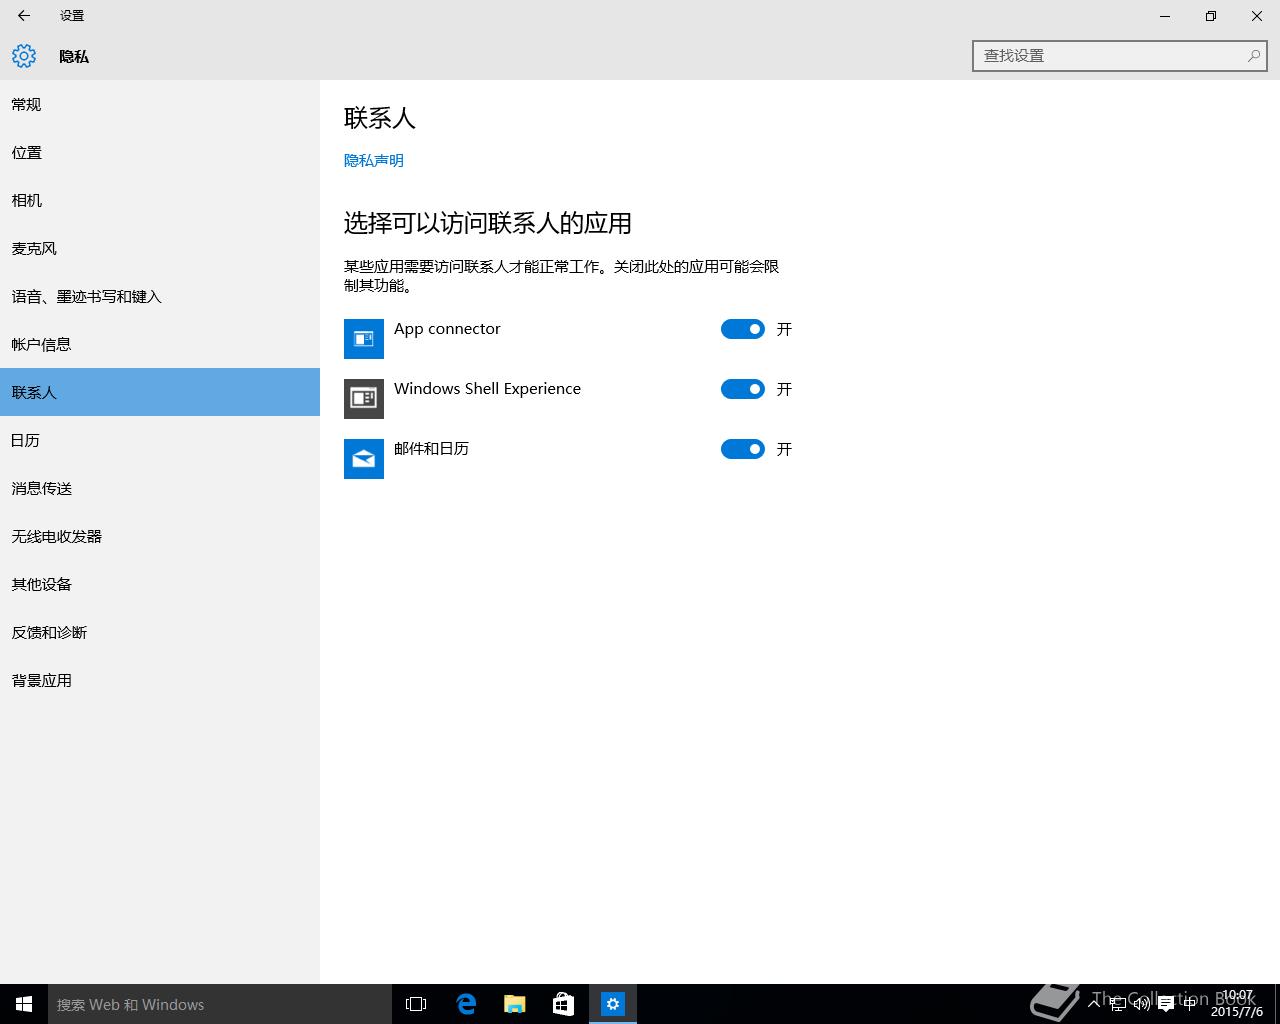Open the Windows Start menu
This screenshot has height=1024, width=1280.
point(24,1004)
